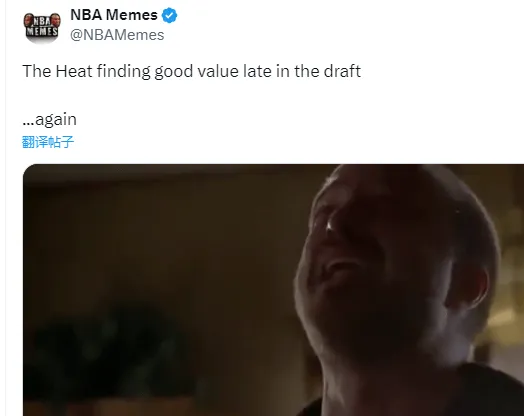
Task: Open the NBA Memes profile avatar
Action: [42, 27]
